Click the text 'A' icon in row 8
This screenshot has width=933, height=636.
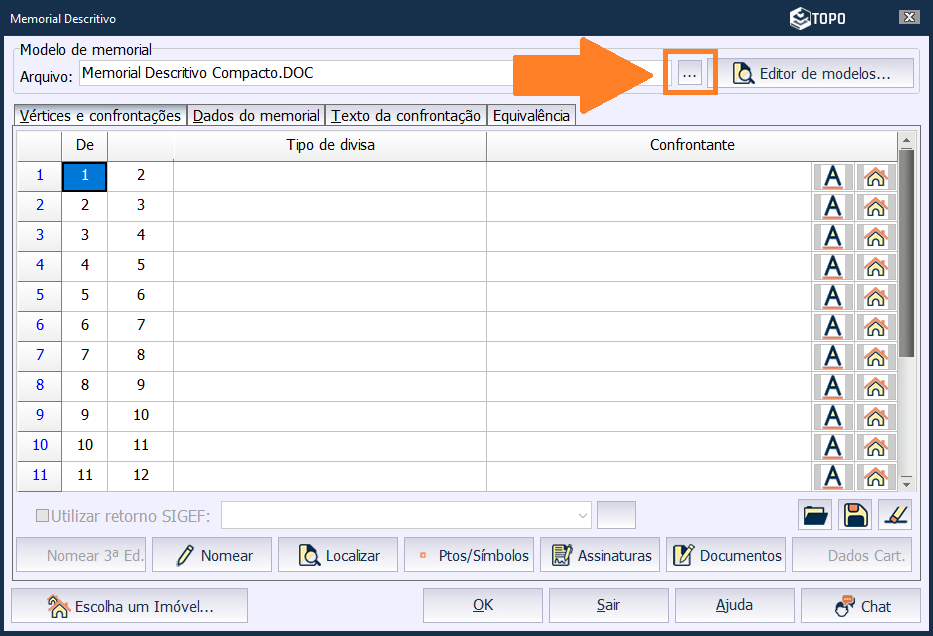click(x=833, y=386)
